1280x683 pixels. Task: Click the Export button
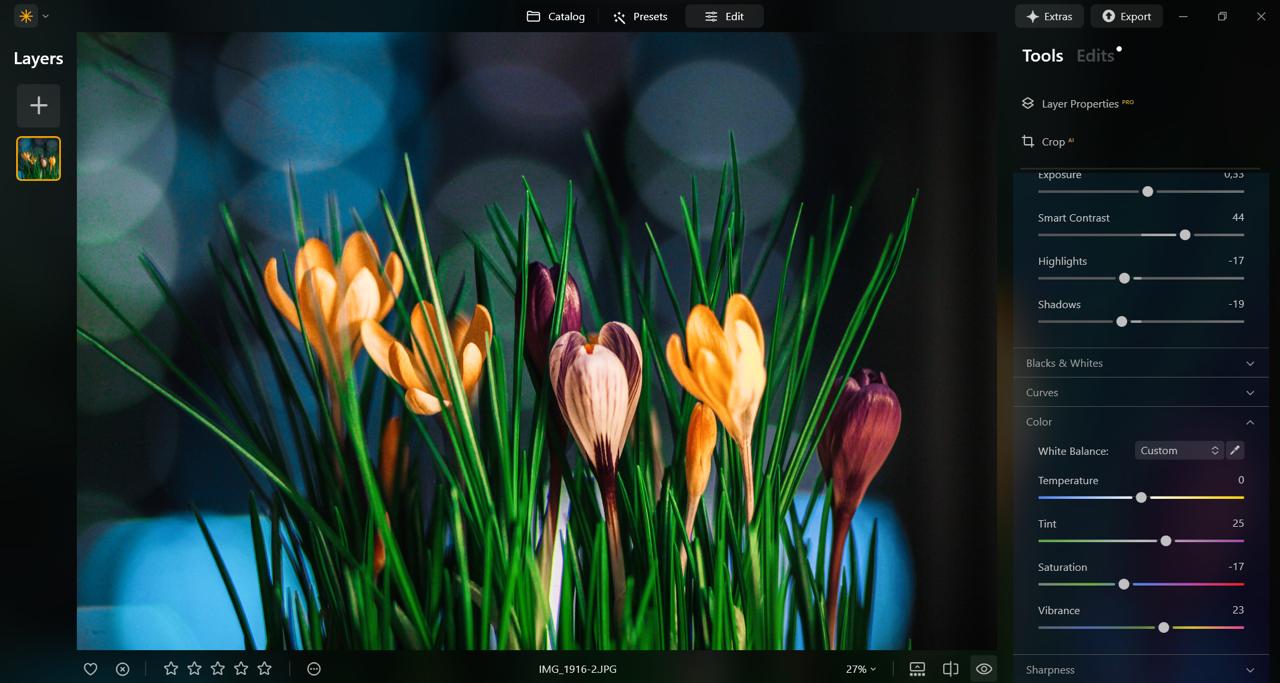[1126, 16]
